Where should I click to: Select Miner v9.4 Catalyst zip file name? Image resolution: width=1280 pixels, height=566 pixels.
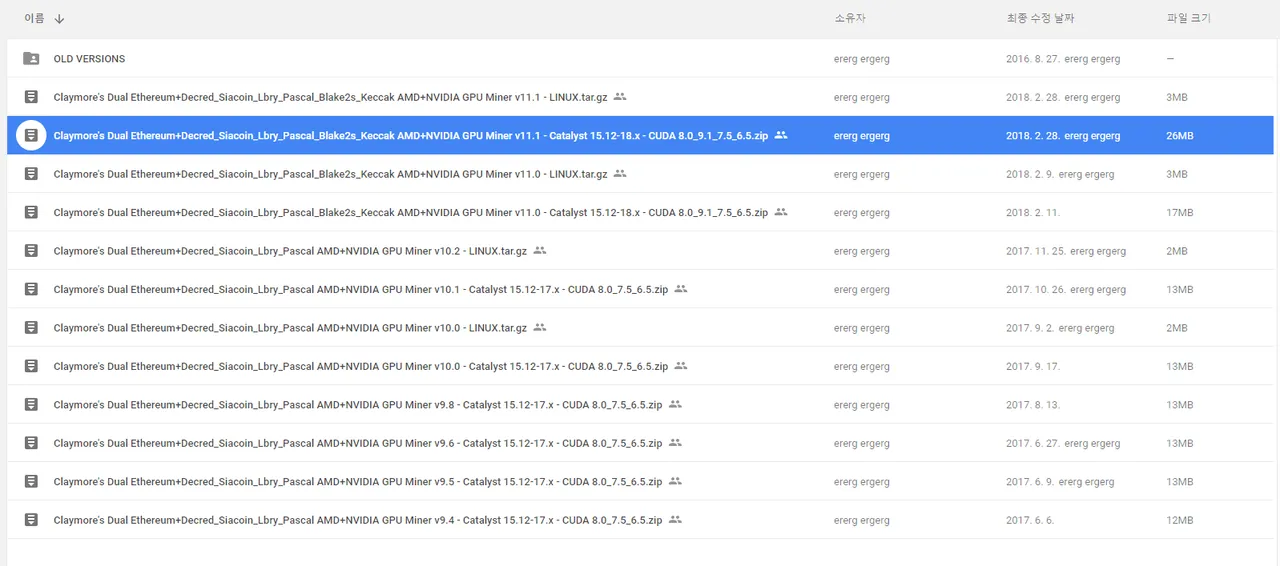coord(358,520)
